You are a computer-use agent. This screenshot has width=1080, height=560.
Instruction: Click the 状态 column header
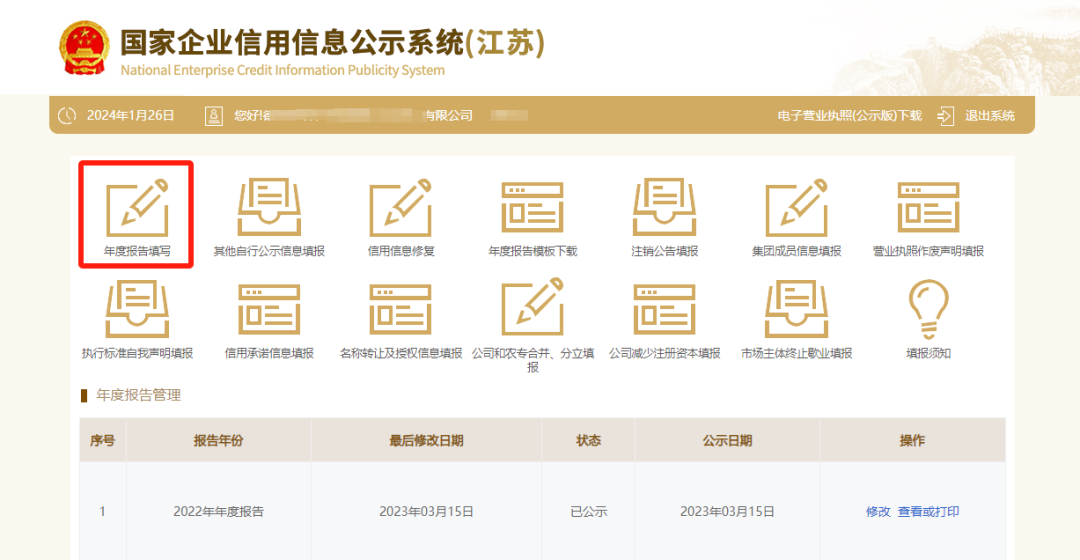coord(588,440)
